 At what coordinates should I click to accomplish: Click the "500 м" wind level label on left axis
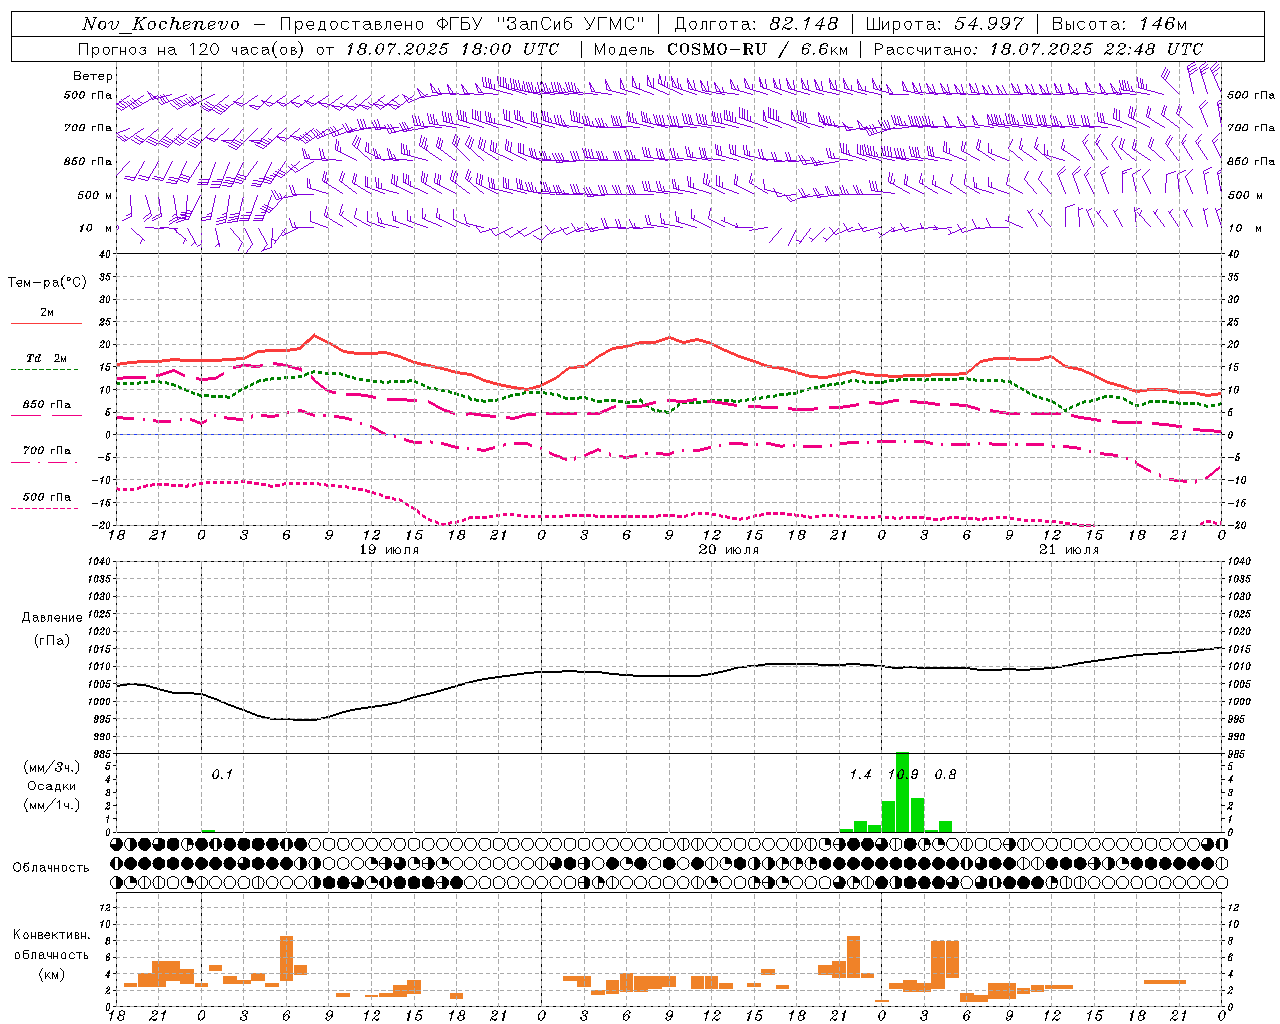[x=95, y=195]
